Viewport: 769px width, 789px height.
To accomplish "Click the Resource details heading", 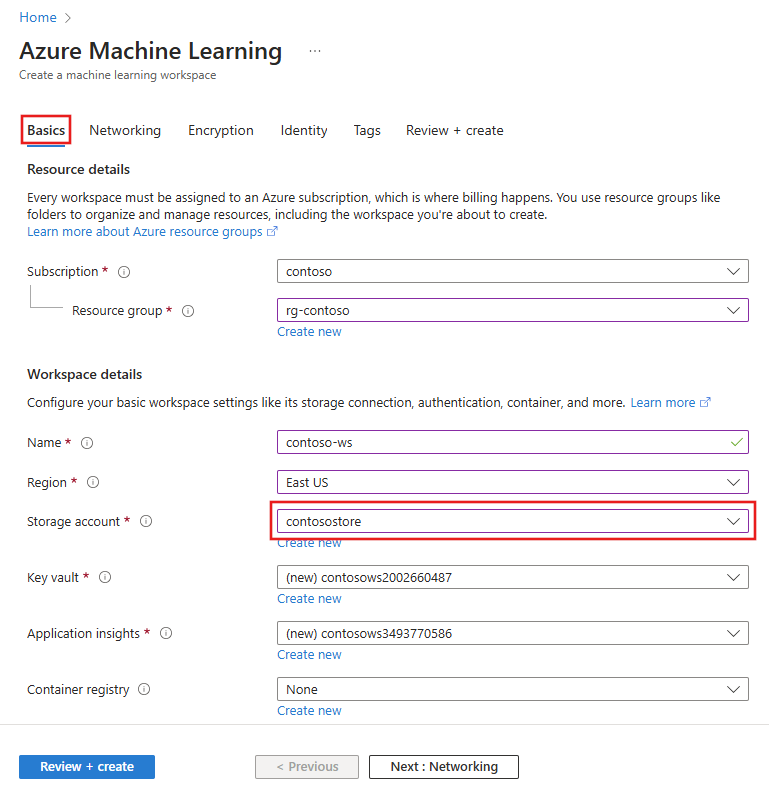I will 79,170.
